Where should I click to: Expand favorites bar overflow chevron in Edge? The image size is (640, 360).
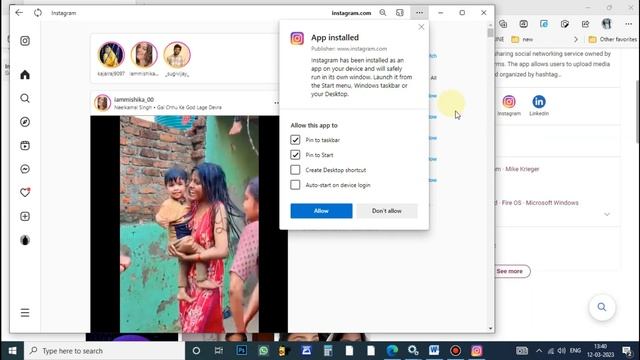pyautogui.click(x=576, y=40)
